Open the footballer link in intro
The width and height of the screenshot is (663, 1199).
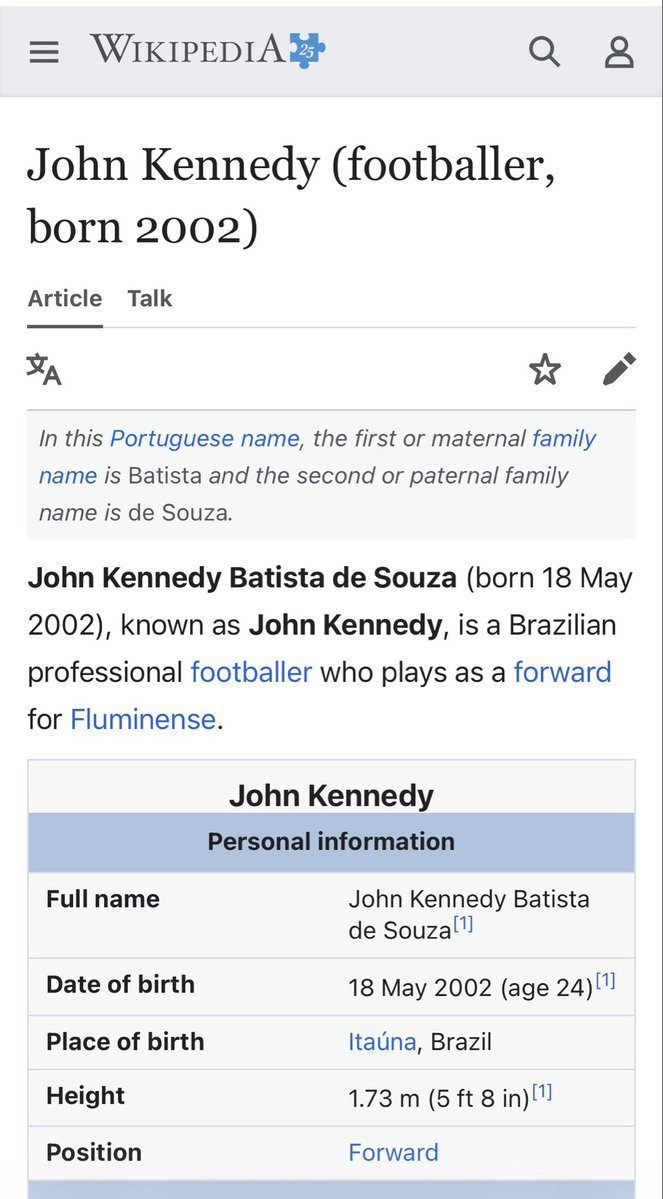pos(251,672)
